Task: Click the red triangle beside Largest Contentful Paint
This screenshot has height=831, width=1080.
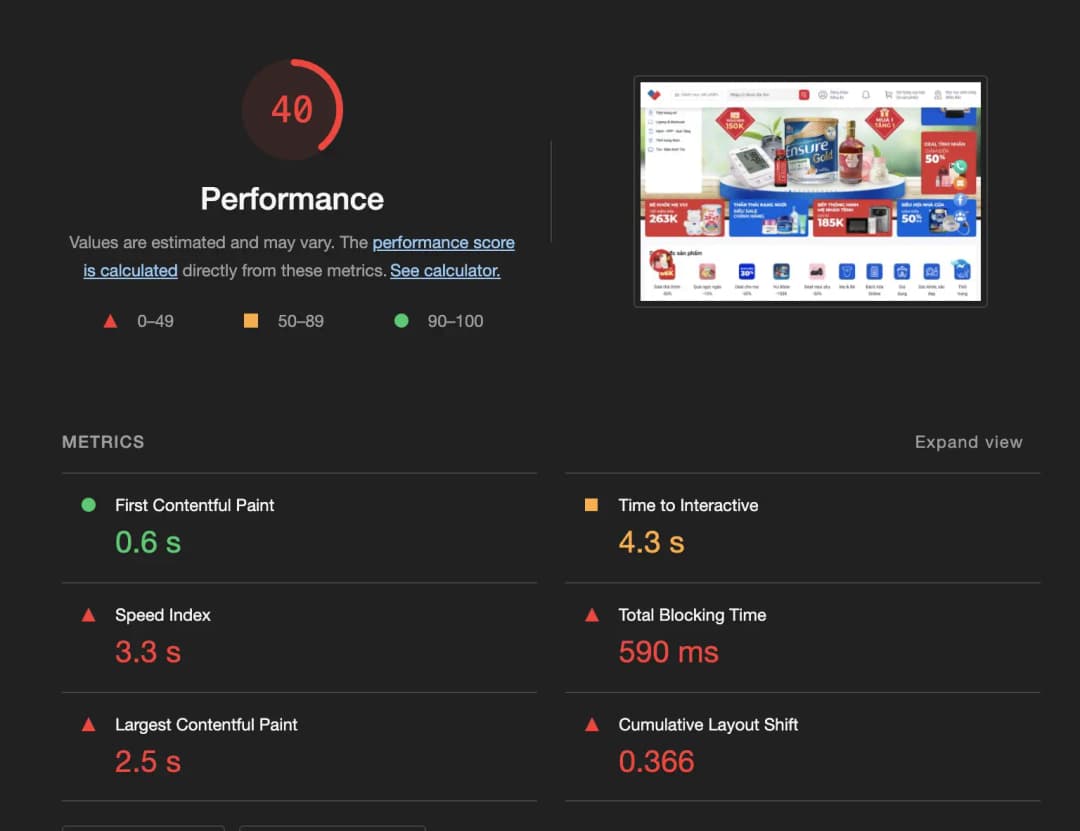Action: coord(88,724)
